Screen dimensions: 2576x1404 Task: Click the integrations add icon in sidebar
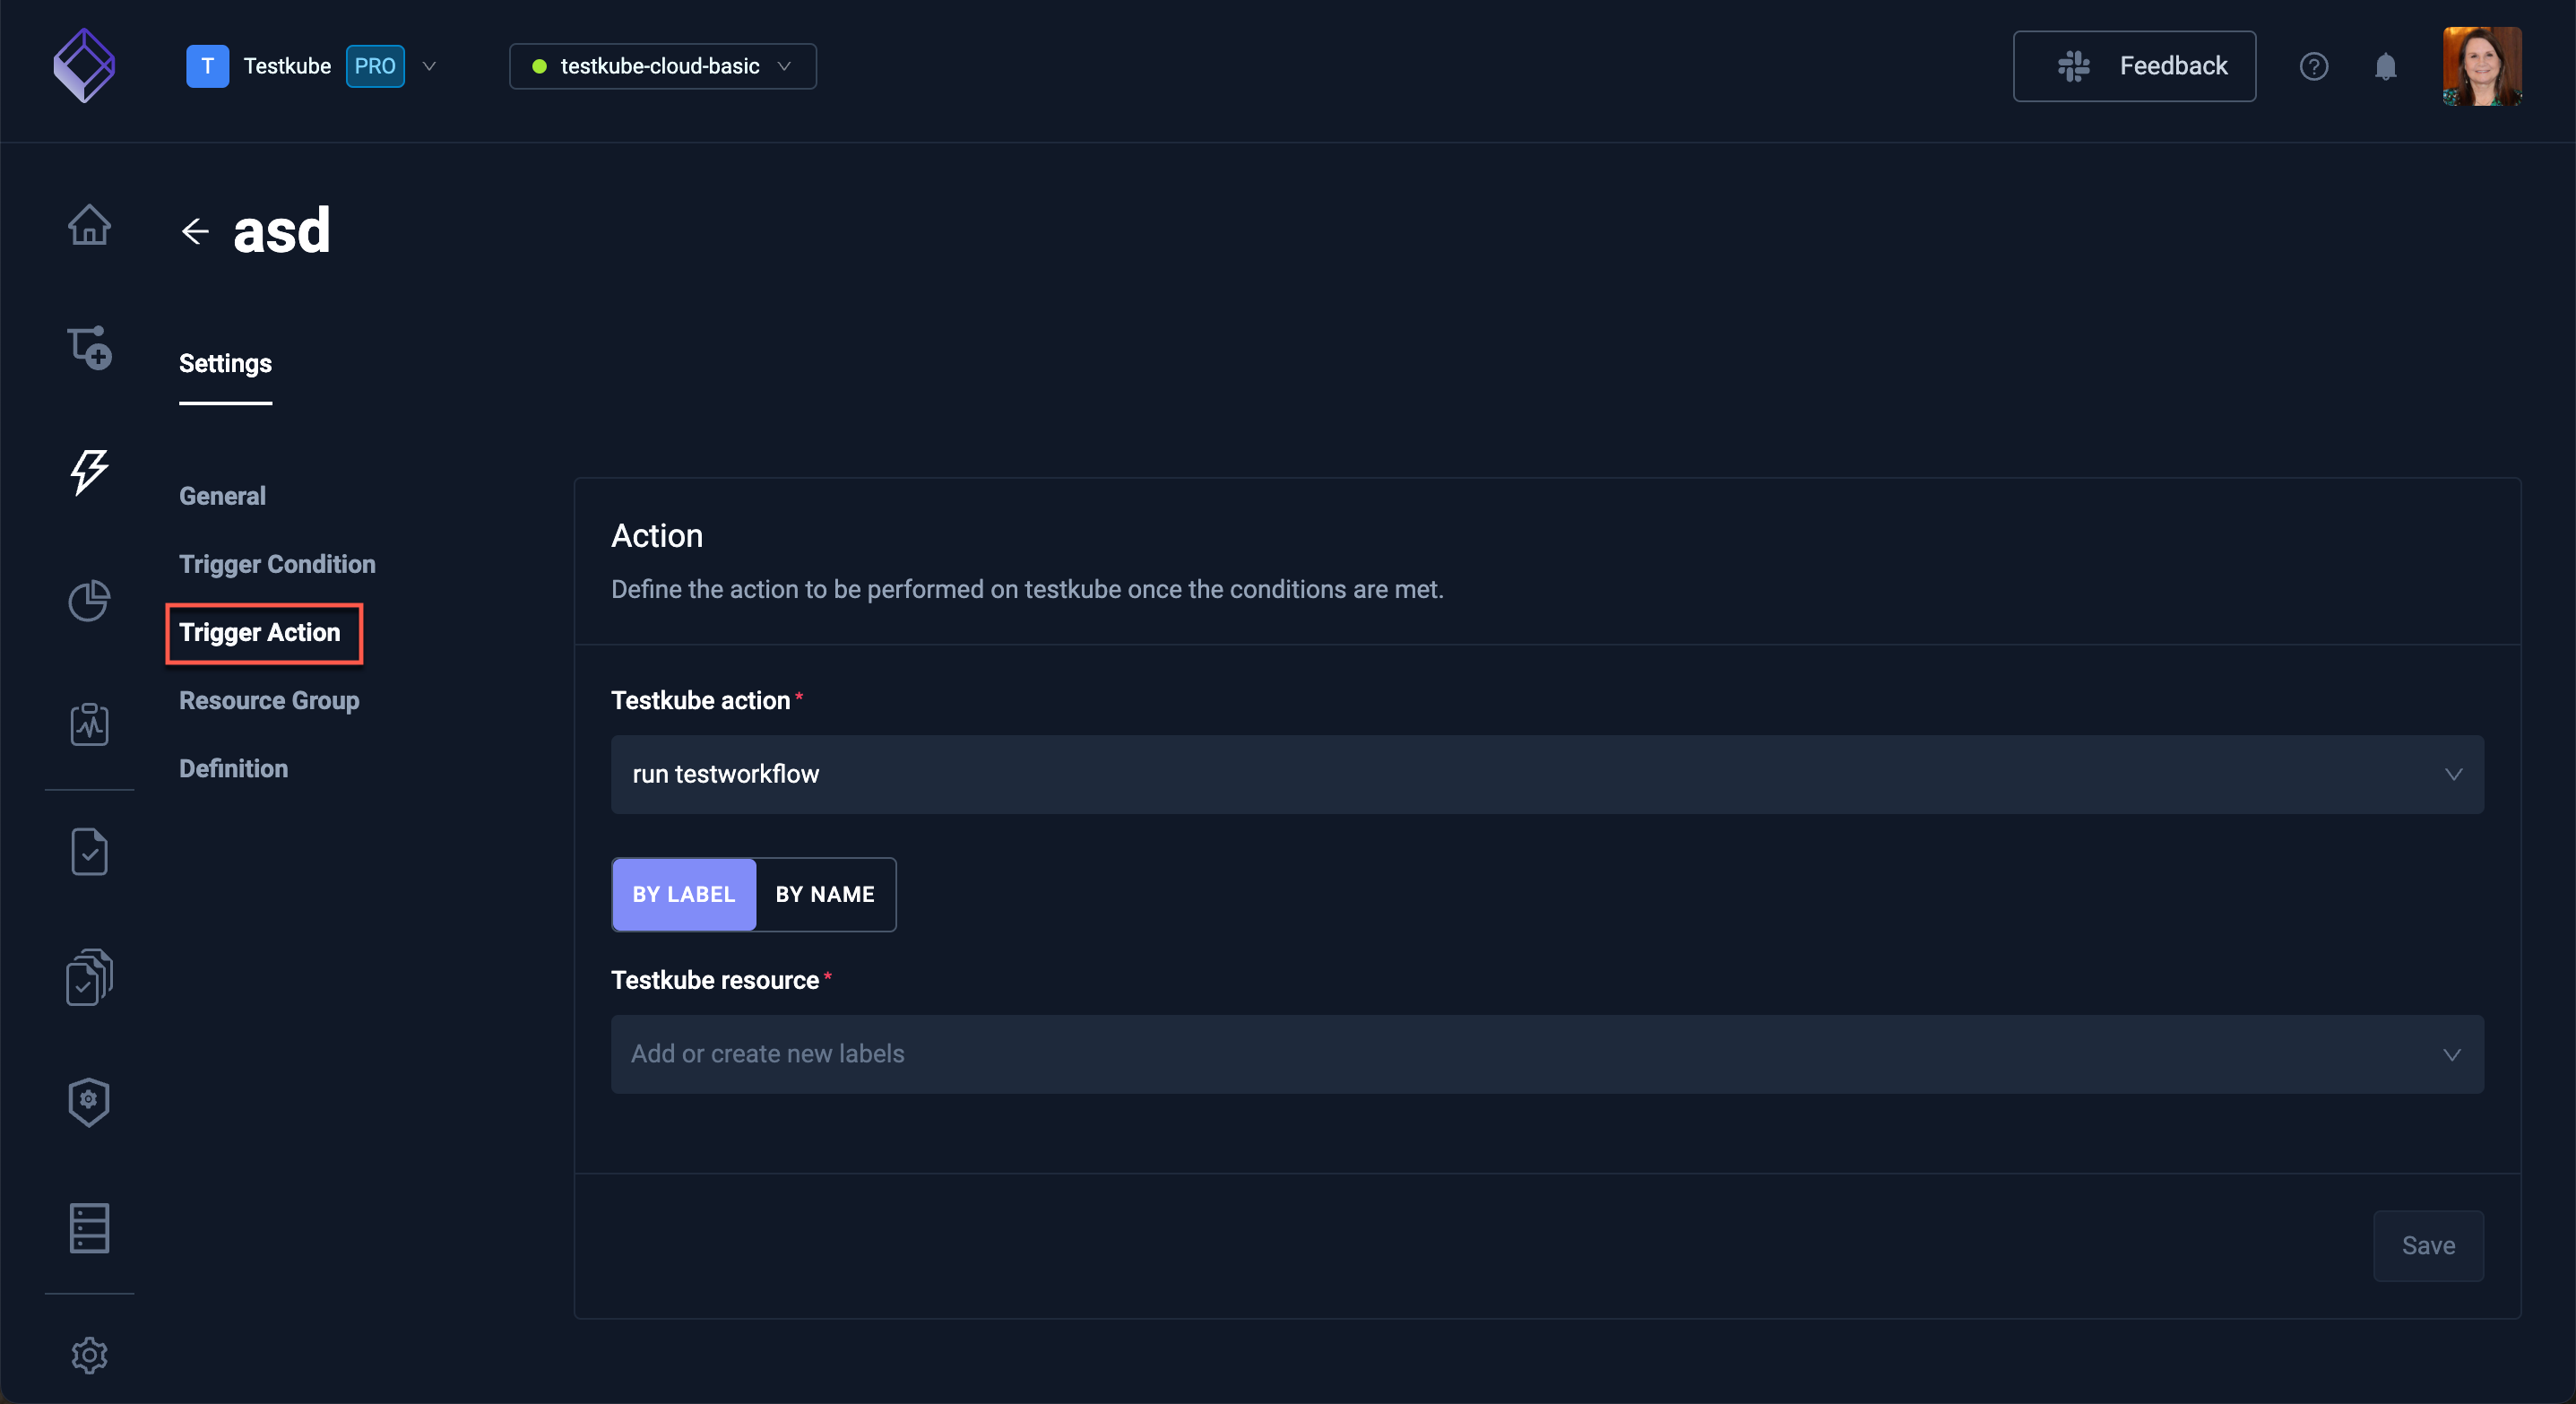pos(89,347)
